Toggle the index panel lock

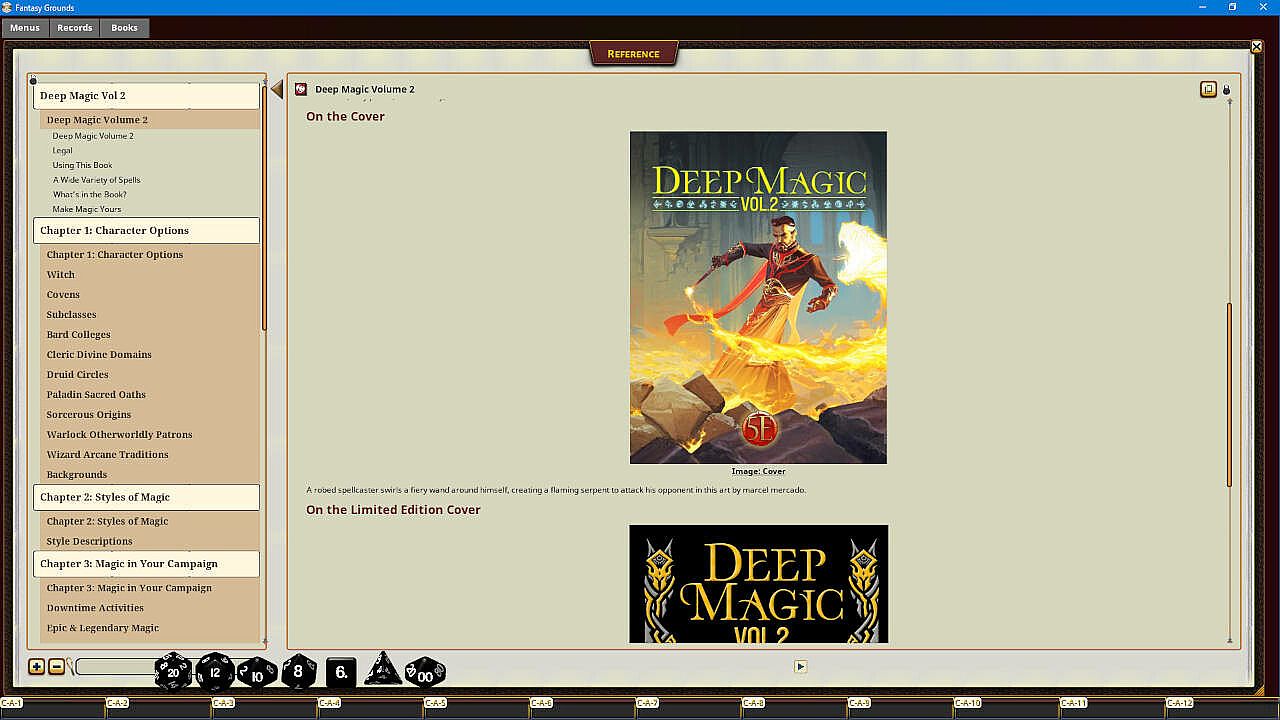[33, 81]
